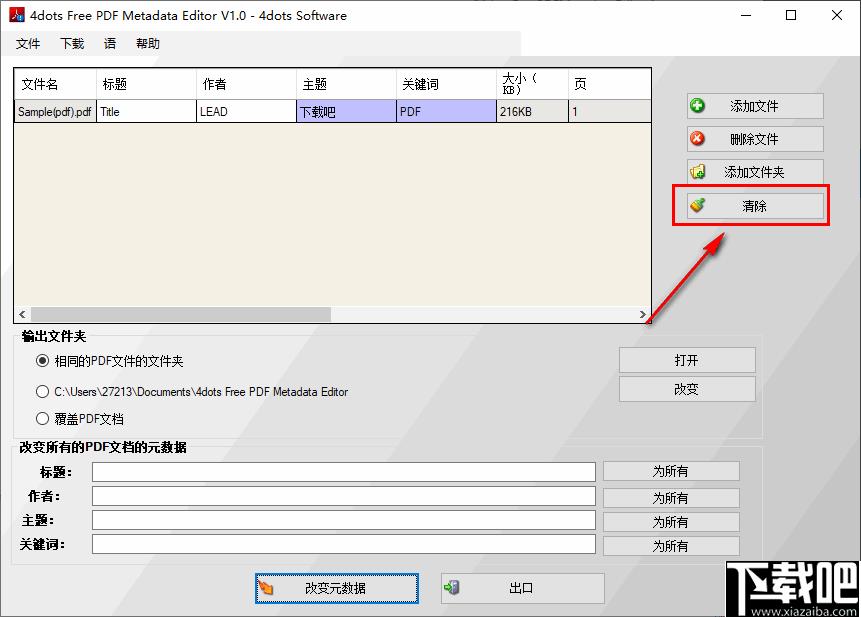Click the 216KB size cell
Screen dimensions: 861x617
click(x=532, y=111)
